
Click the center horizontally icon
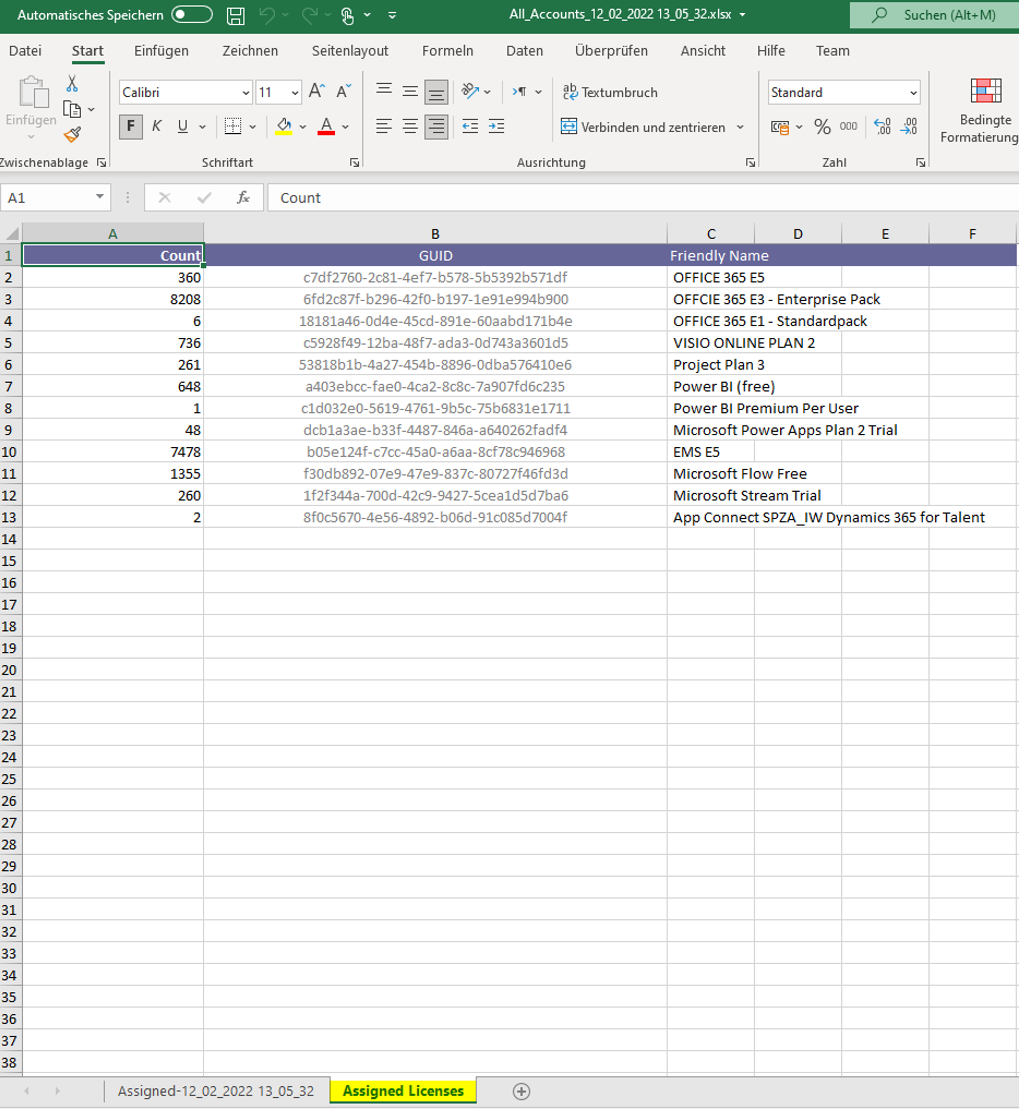coord(410,127)
